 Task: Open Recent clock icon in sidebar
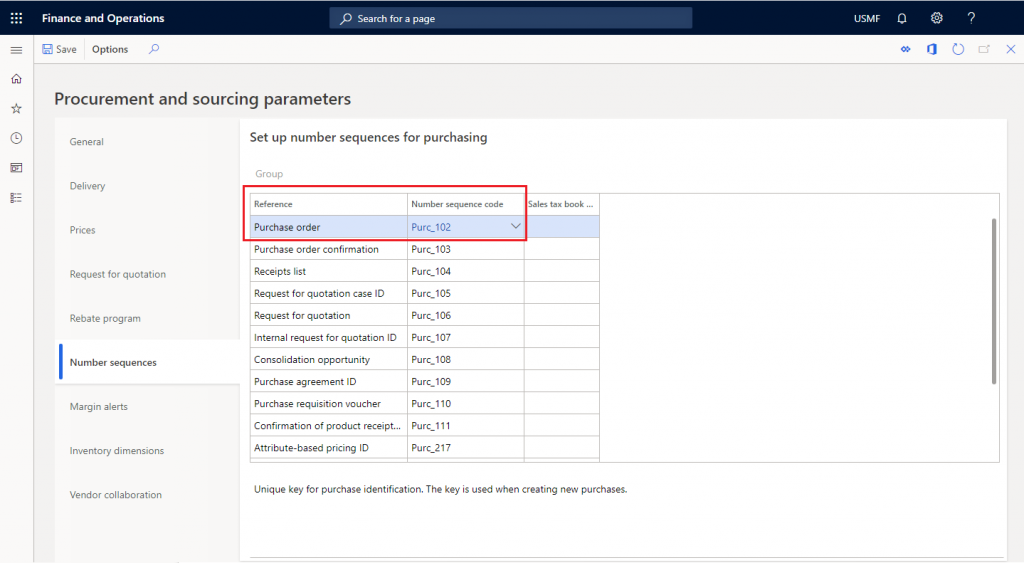click(16, 138)
